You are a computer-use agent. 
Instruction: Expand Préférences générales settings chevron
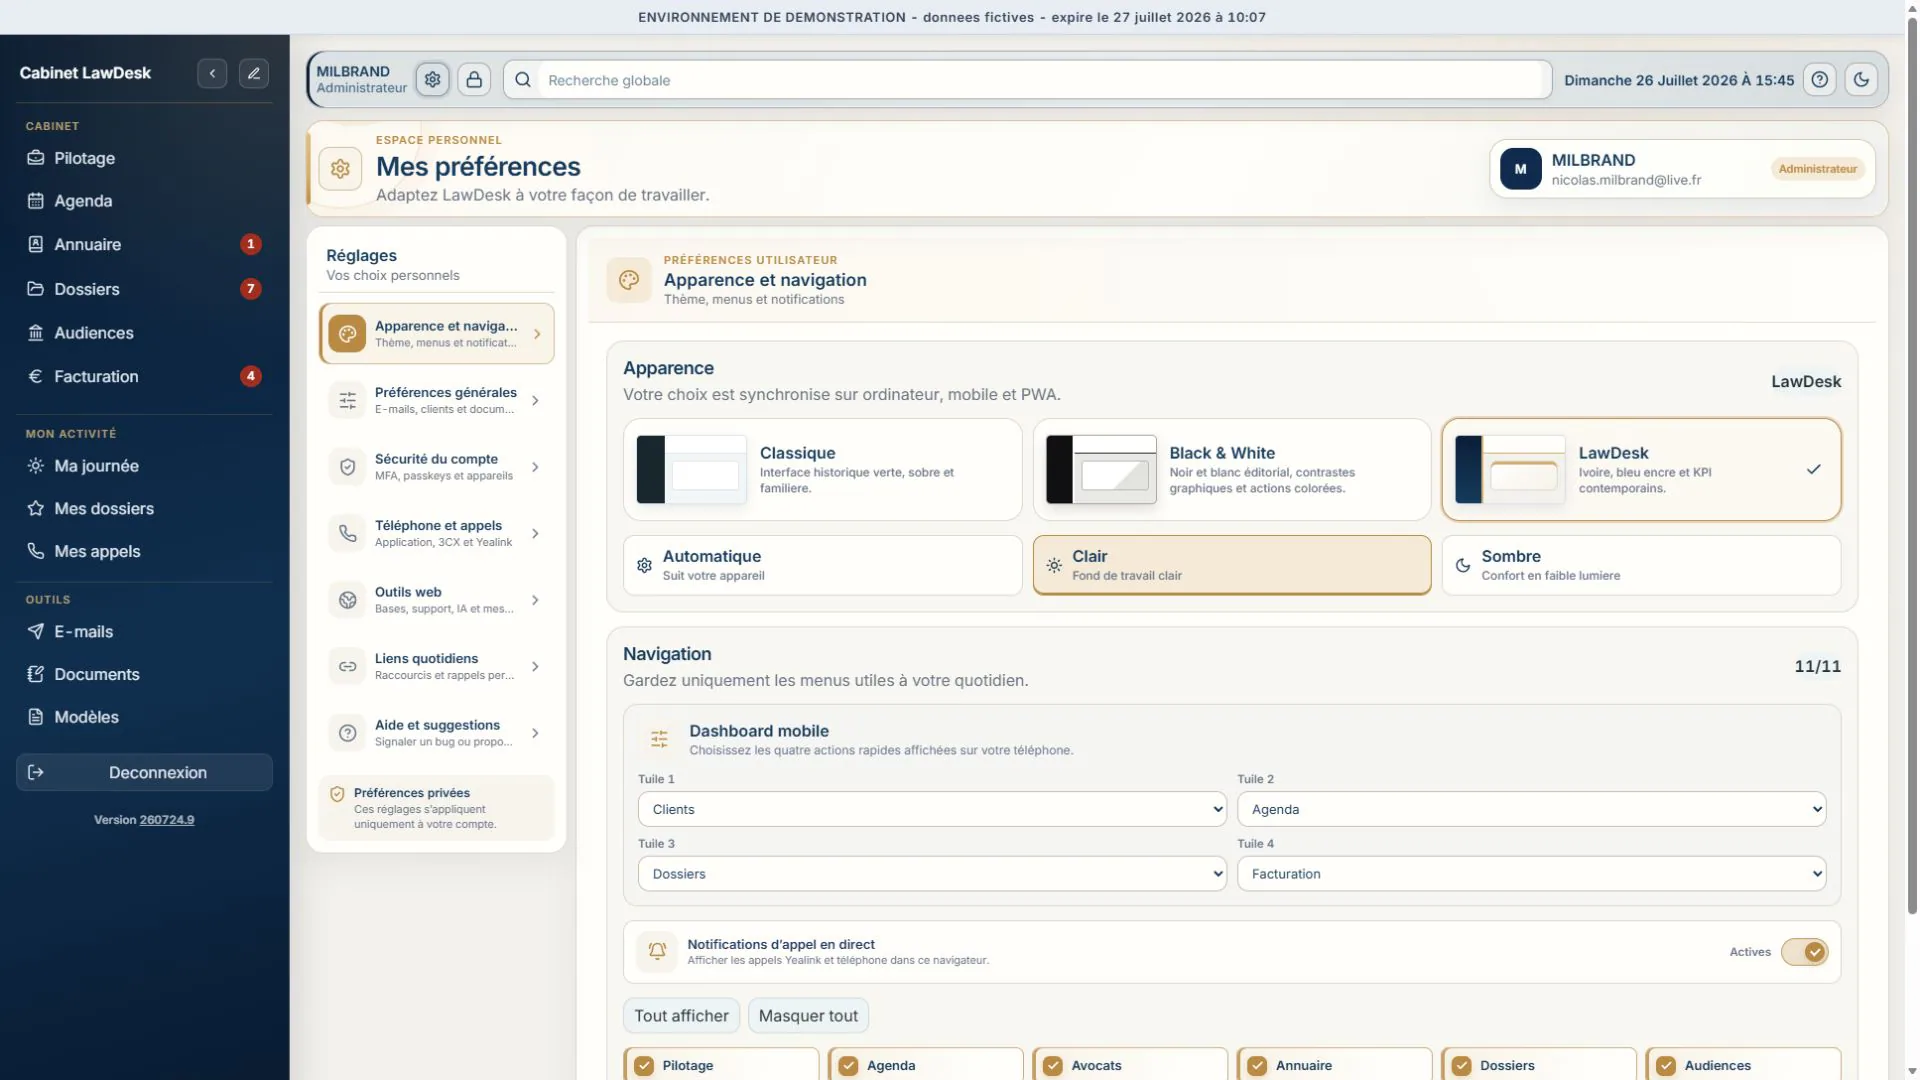536,400
